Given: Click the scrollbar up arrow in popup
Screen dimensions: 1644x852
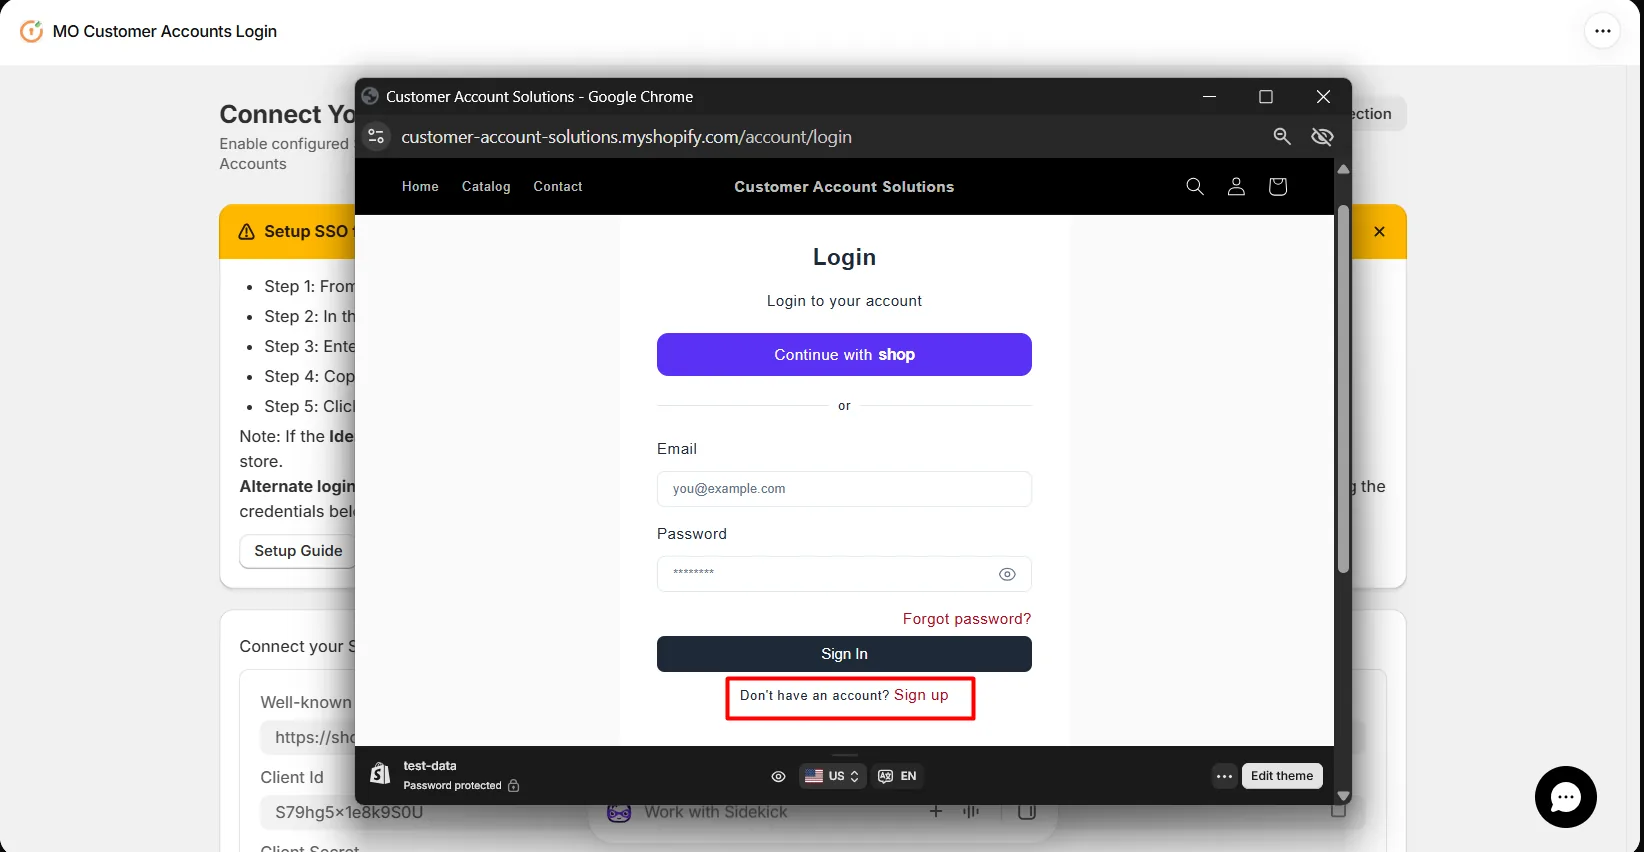Looking at the screenshot, I should 1343,170.
